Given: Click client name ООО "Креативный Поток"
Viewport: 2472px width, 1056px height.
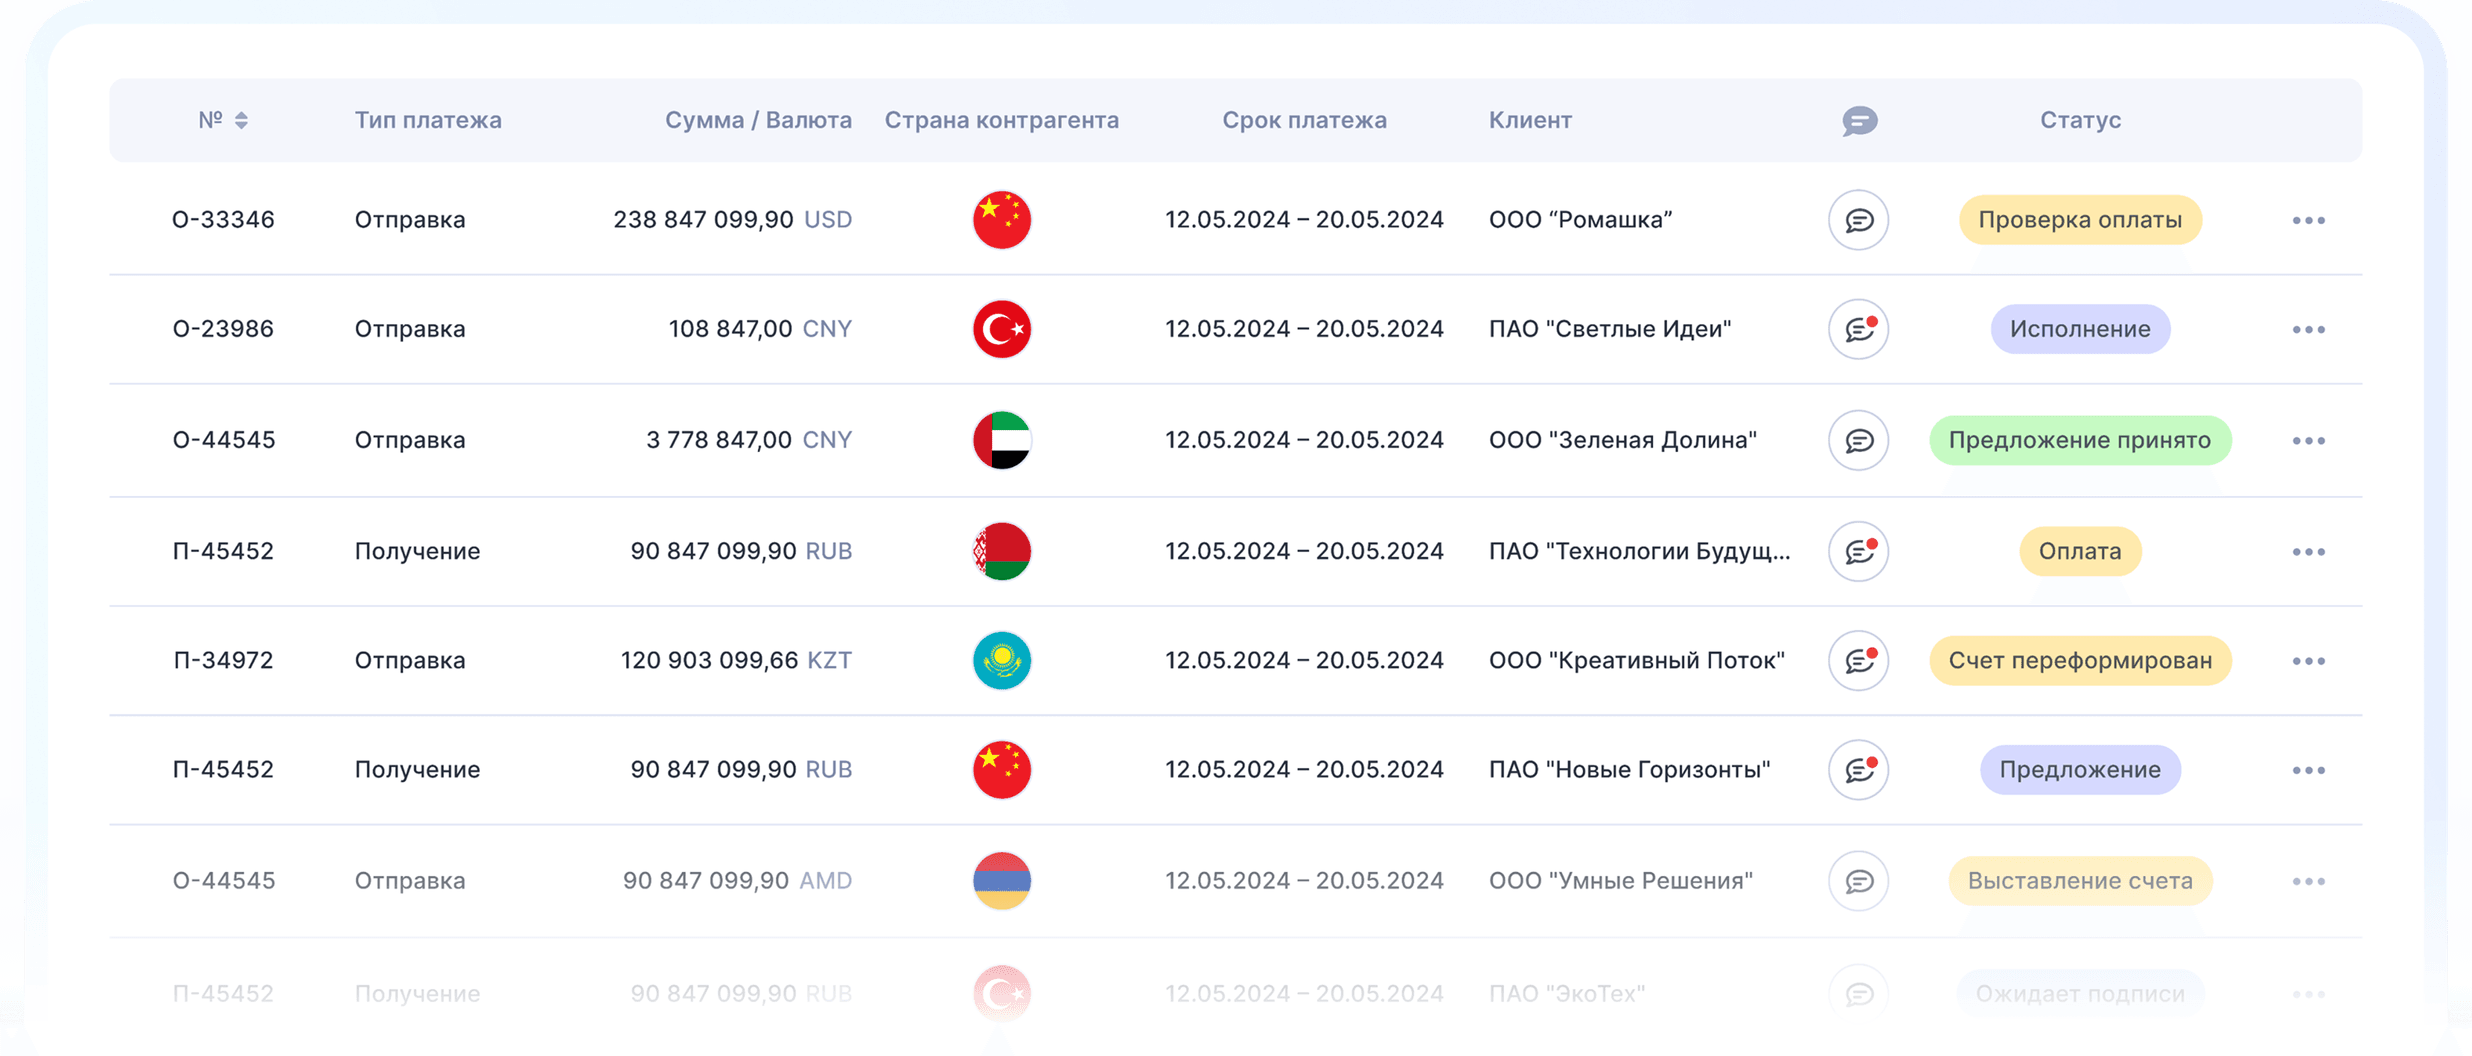Looking at the screenshot, I should coord(1636,660).
